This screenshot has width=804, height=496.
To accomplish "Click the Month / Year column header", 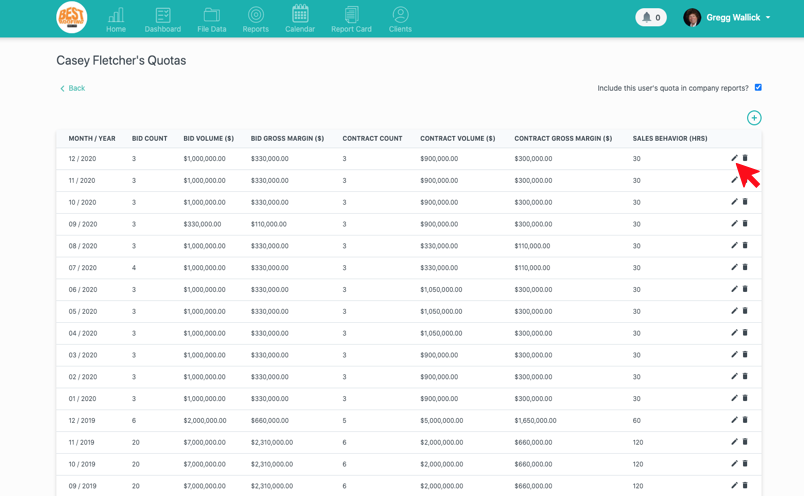I will 92,138.
